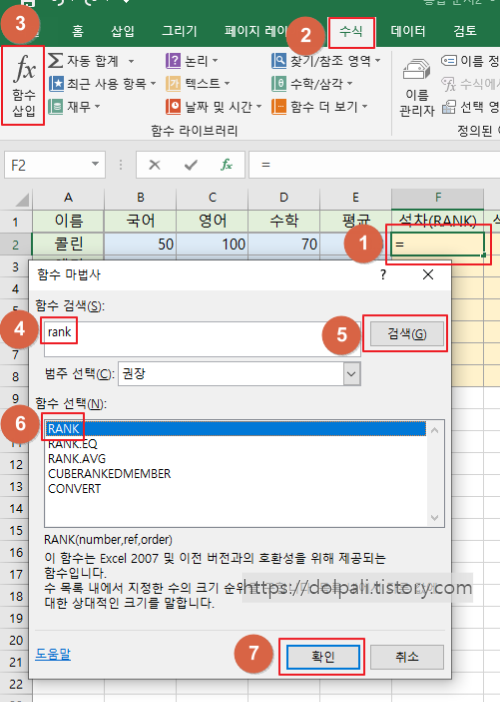
Task: Switch to the 수식 tab
Action: 351,31
